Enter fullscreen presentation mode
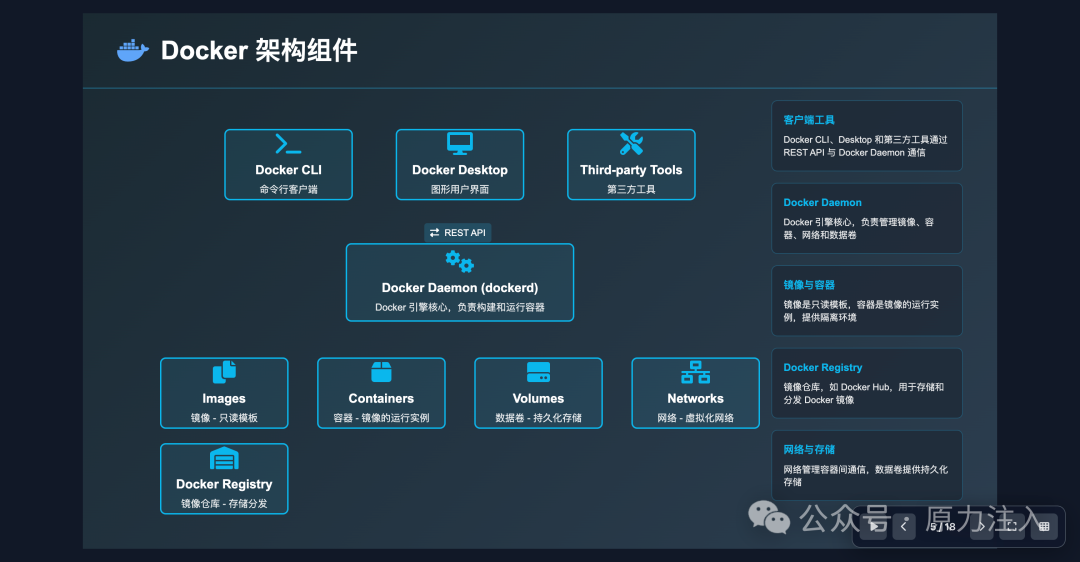Viewport: 1080px width, 562px height. tap(1012, 527)
